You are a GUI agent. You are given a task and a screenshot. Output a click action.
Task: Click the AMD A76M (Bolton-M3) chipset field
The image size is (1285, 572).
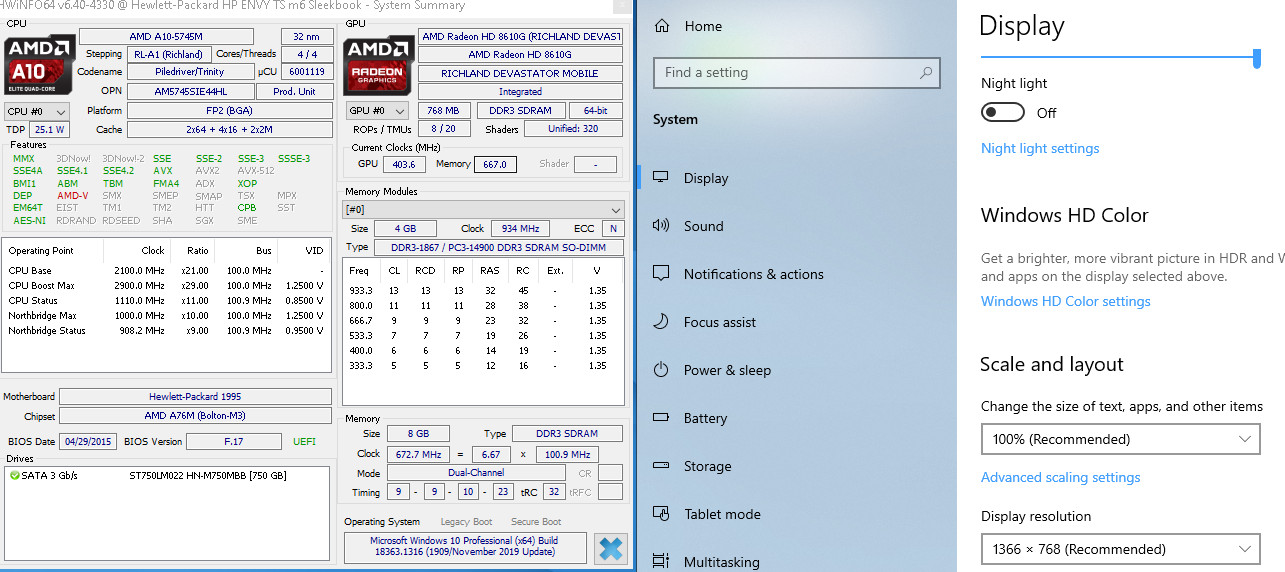click(x=196, y=415)
